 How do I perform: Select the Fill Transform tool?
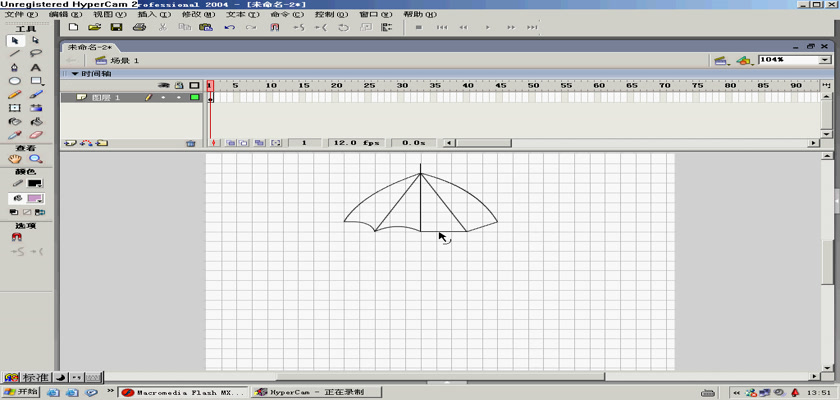click(x=35, y=108)
